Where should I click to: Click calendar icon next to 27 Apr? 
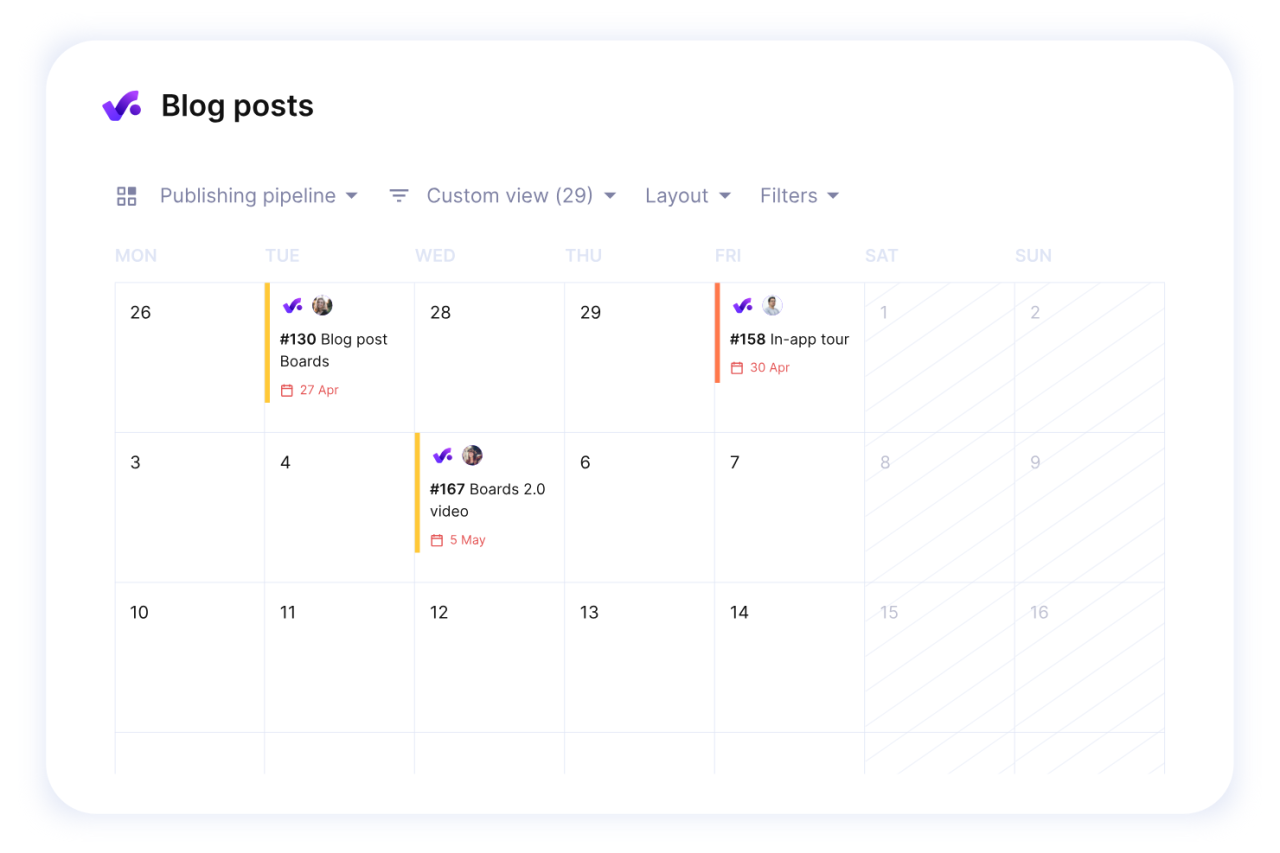[x=287, y=390]
